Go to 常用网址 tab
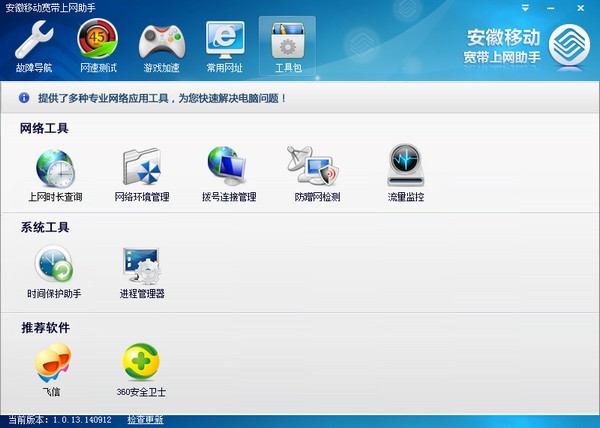Screen dimensions: 600x428 (225, 47)
